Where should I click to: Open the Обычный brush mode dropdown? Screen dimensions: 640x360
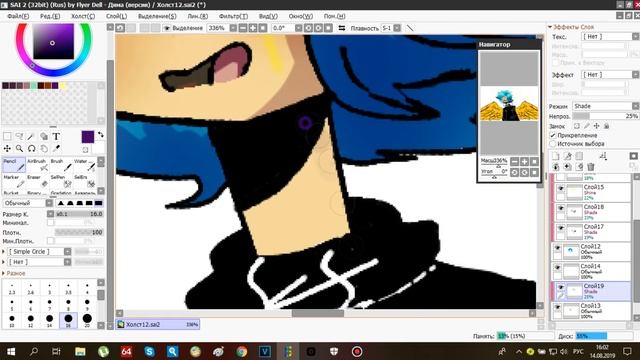click(28, 203)
